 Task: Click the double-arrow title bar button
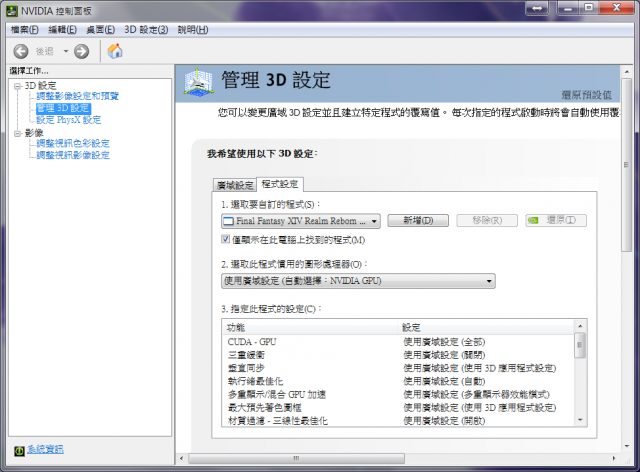(537, 8)
